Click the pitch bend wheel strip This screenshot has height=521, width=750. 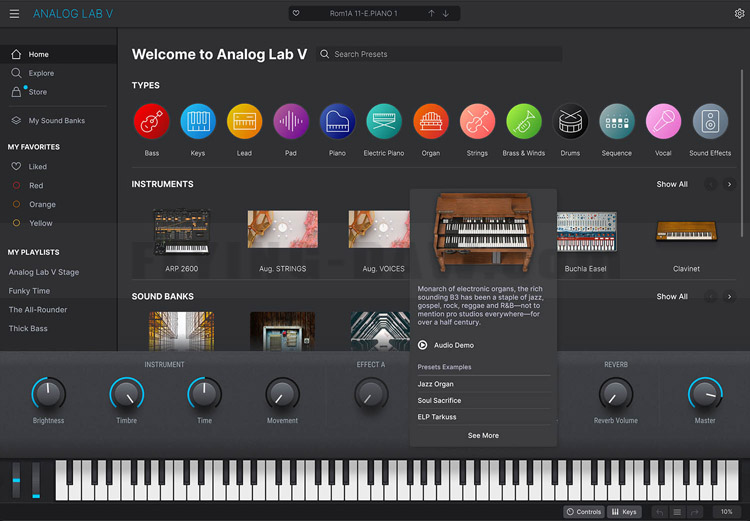[16, 480]
